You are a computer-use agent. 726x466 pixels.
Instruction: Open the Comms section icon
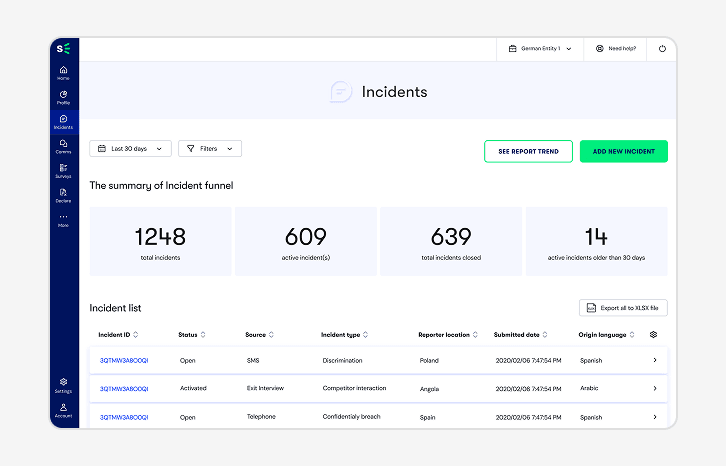(x=63, y=146)
